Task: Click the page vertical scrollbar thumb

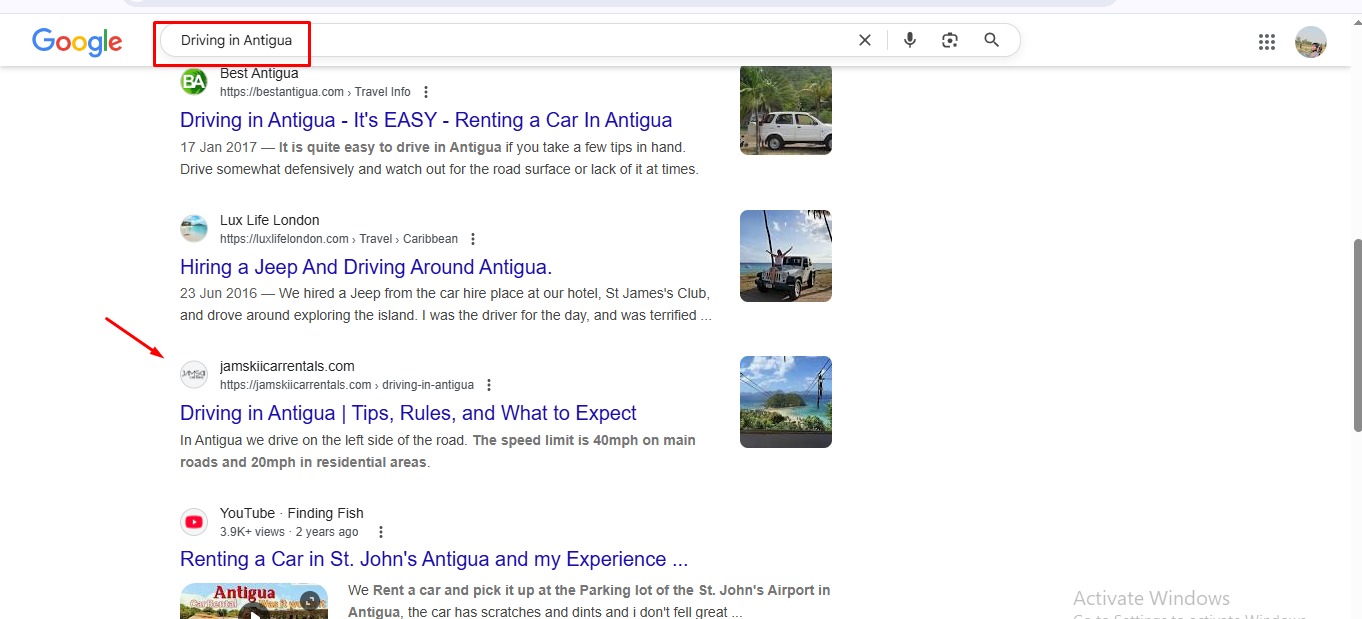Action: (1356, 335)
